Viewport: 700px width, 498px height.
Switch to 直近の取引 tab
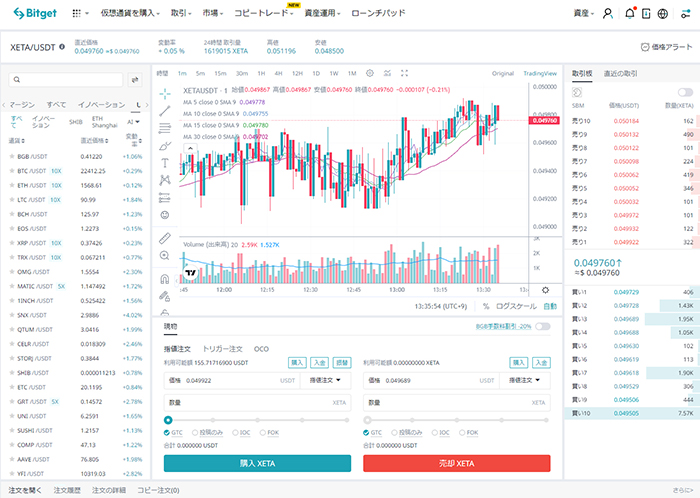[621, 74]
